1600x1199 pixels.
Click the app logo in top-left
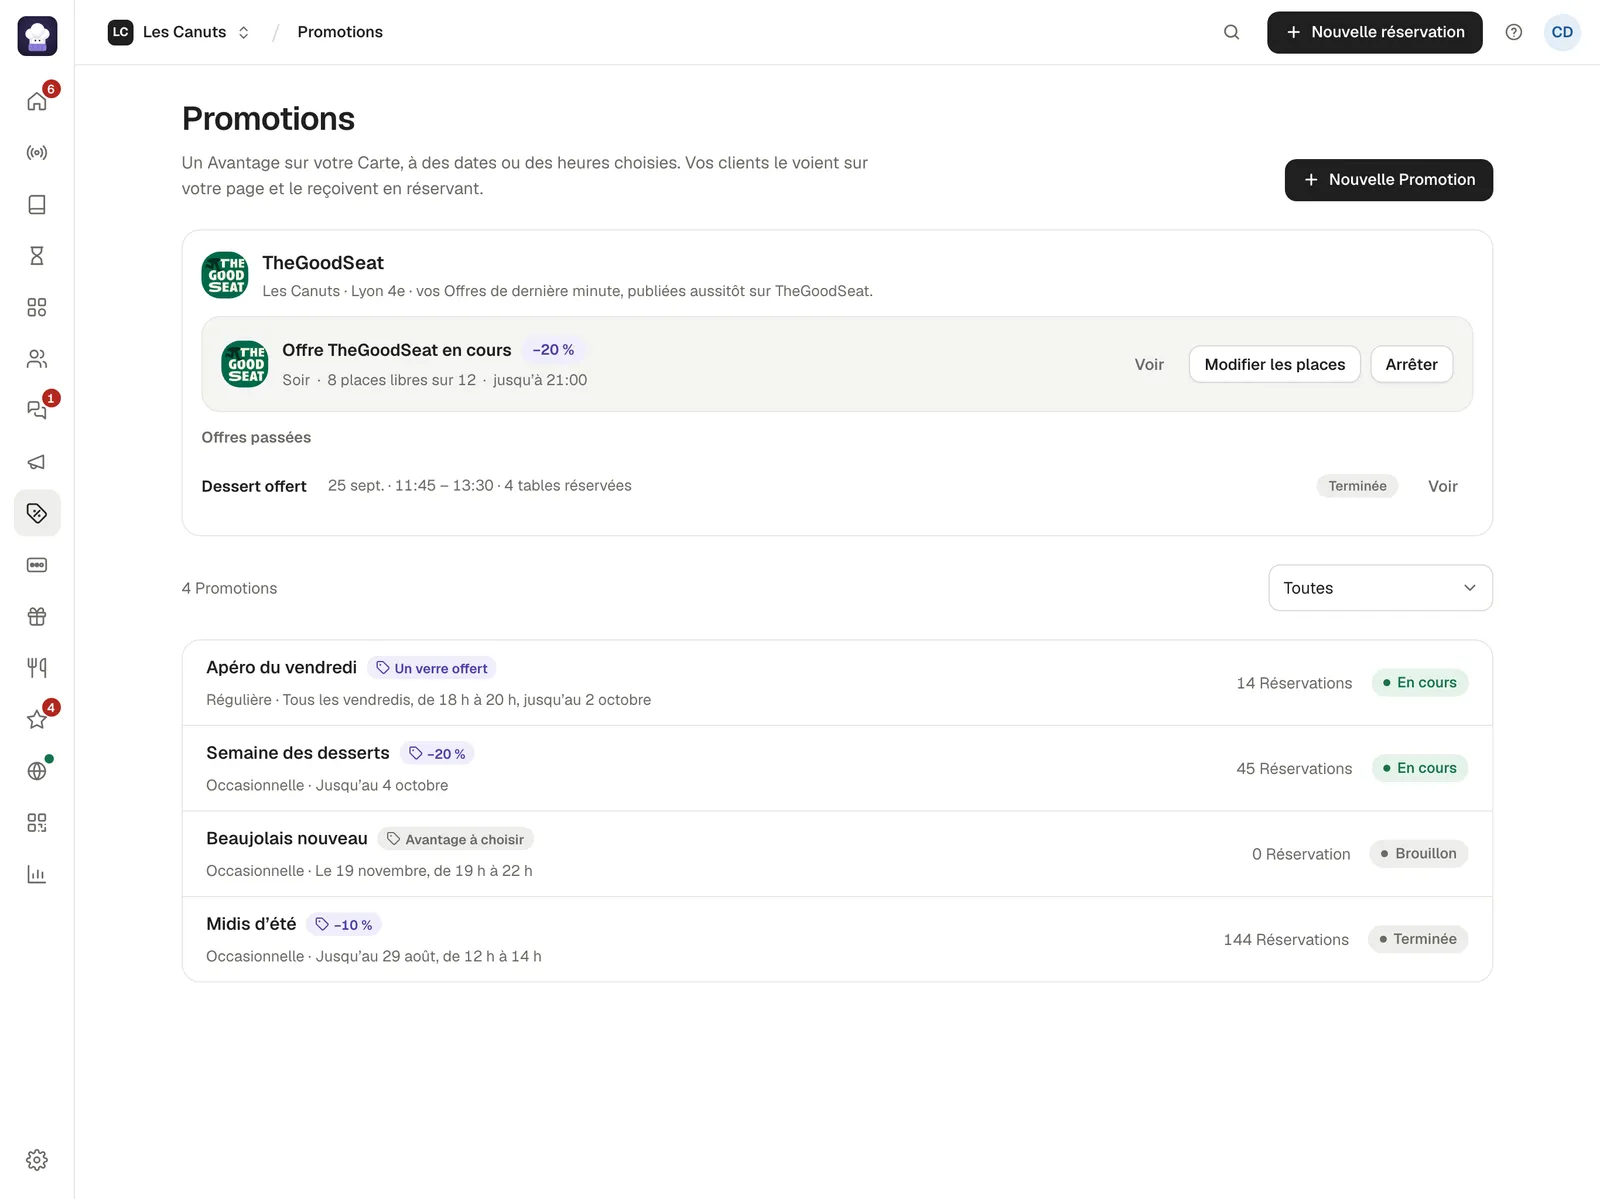point(37,36)
